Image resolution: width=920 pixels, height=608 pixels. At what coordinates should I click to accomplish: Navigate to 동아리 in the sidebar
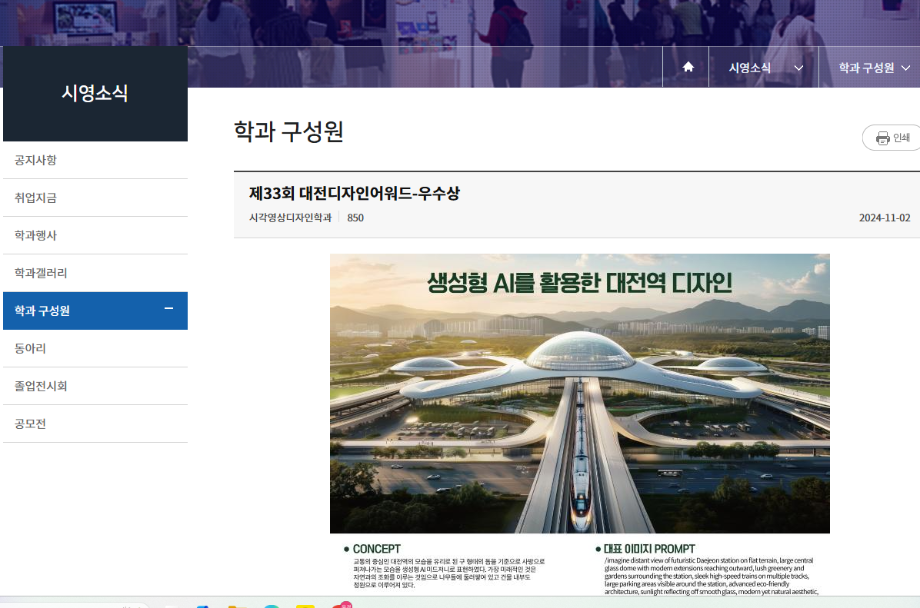coord(30,348)
